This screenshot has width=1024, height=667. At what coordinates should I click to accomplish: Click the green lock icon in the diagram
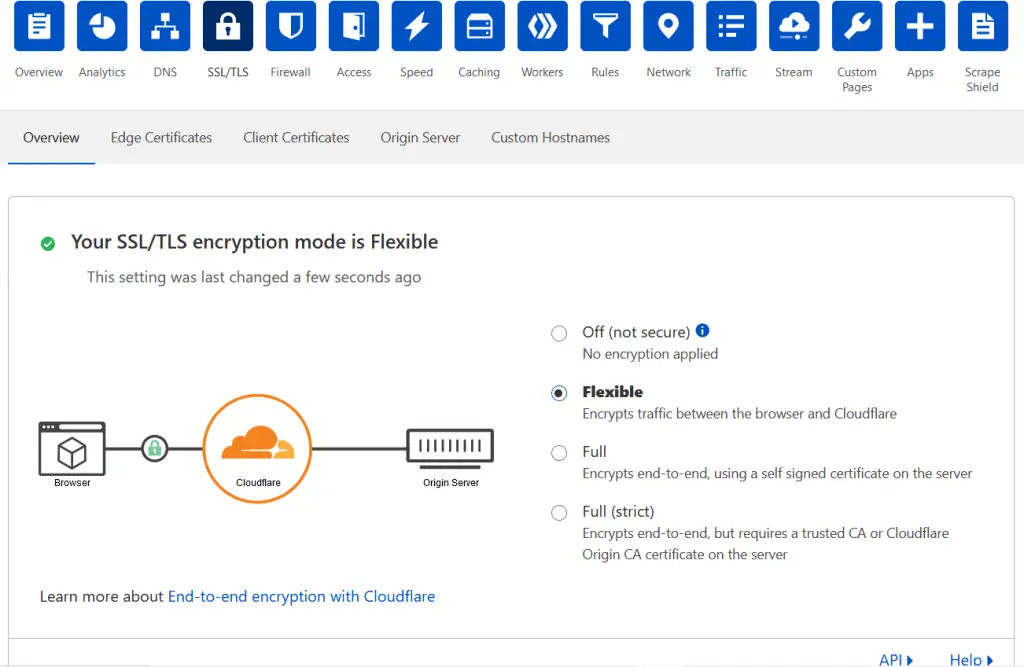point(155,449)
